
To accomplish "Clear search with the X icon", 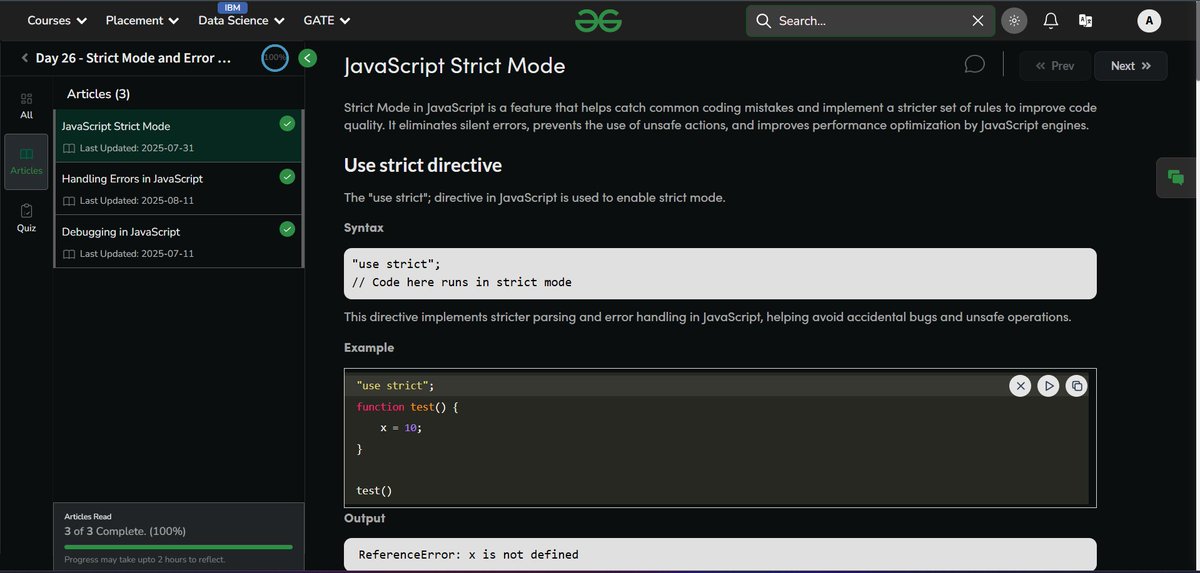I will click(978, 20).
